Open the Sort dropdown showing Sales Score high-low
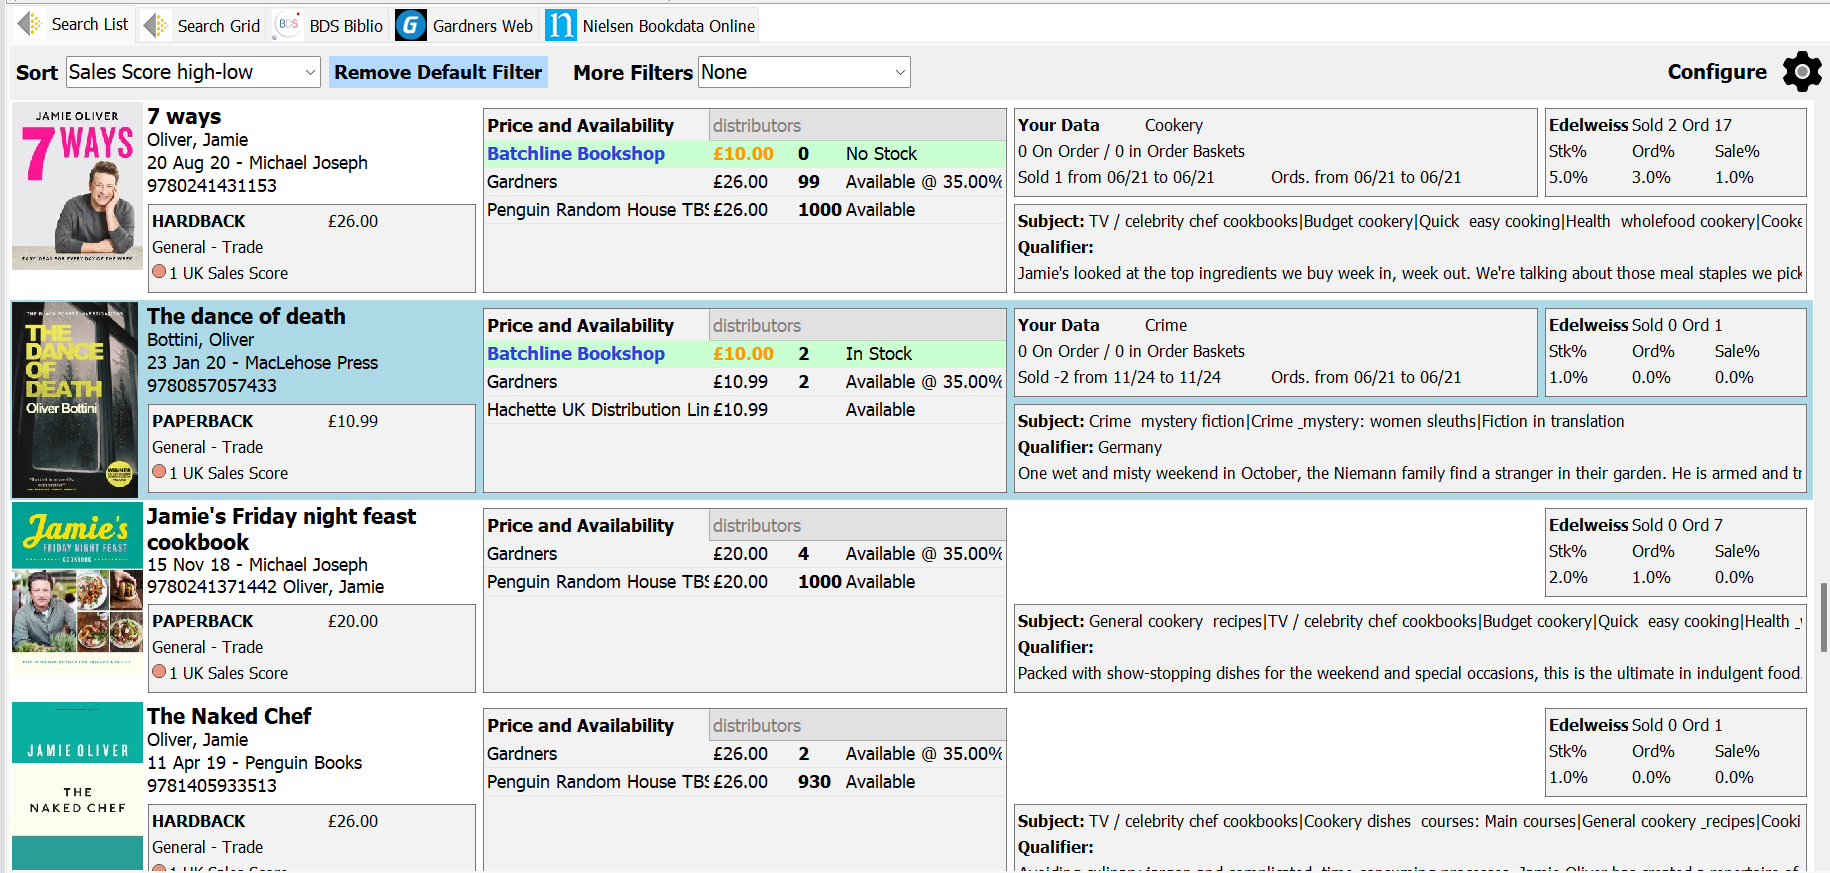The image size is (1830, 873). pos(193,72)
